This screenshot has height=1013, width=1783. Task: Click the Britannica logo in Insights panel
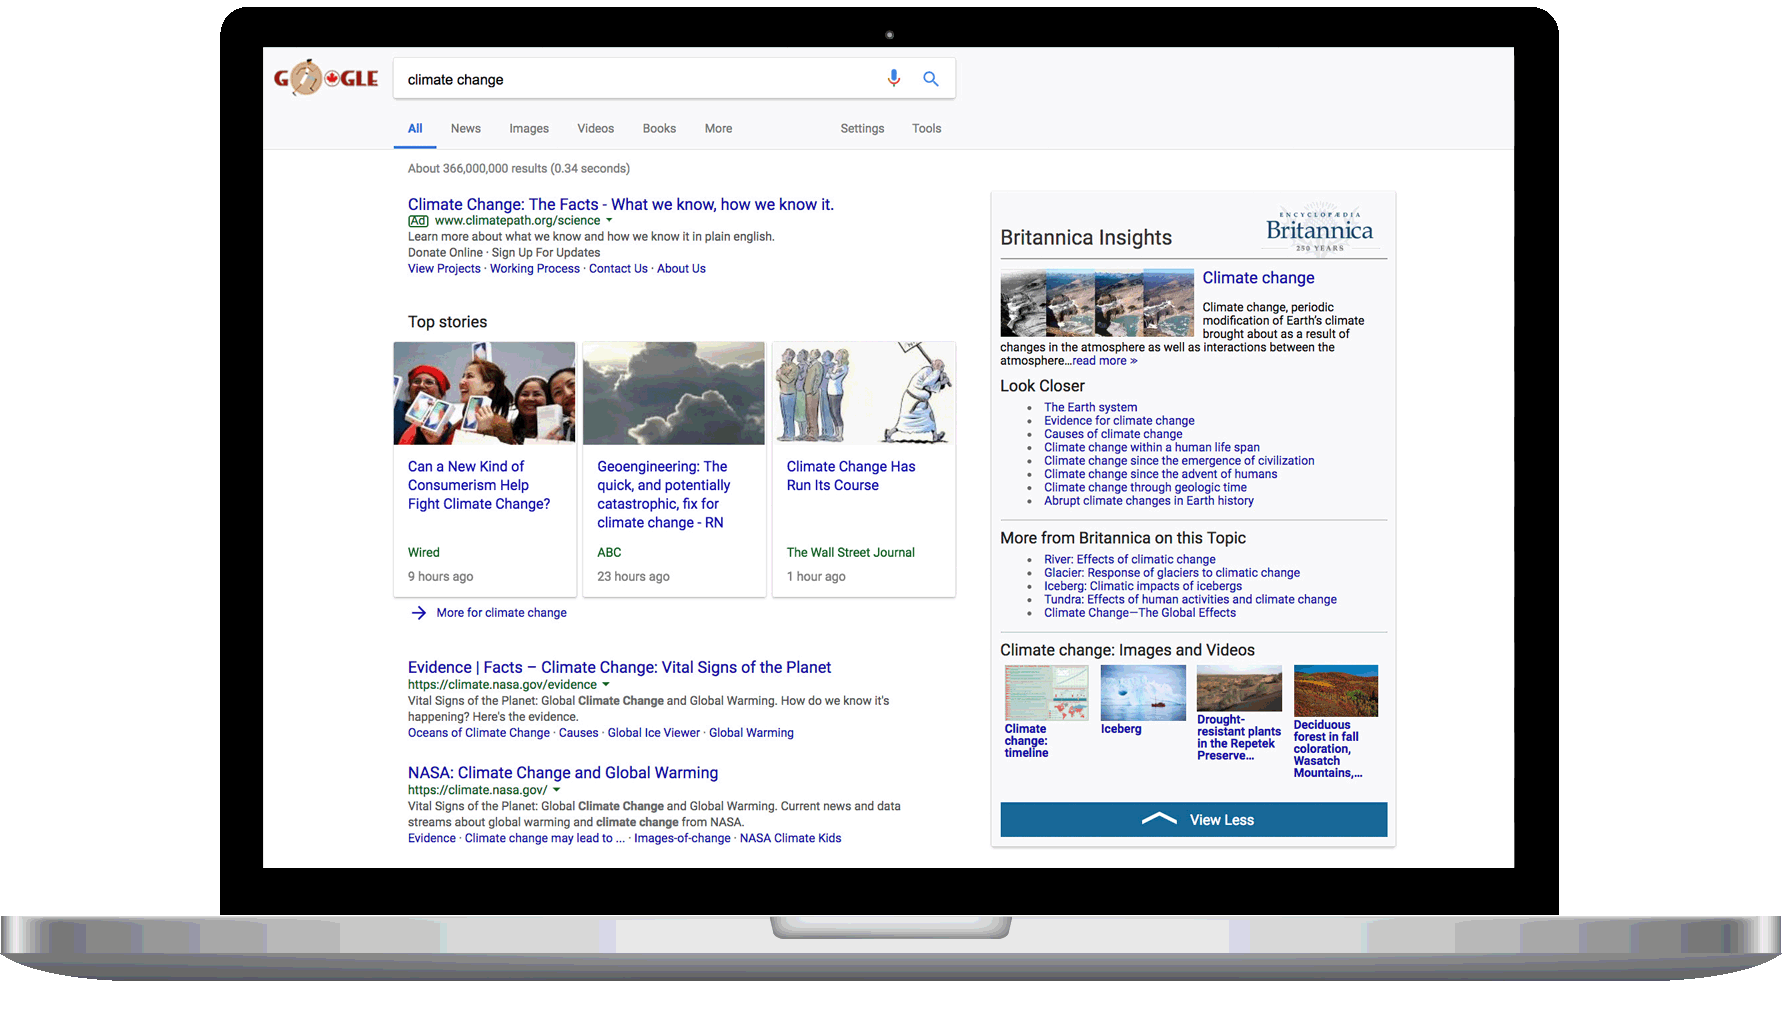1319,231
